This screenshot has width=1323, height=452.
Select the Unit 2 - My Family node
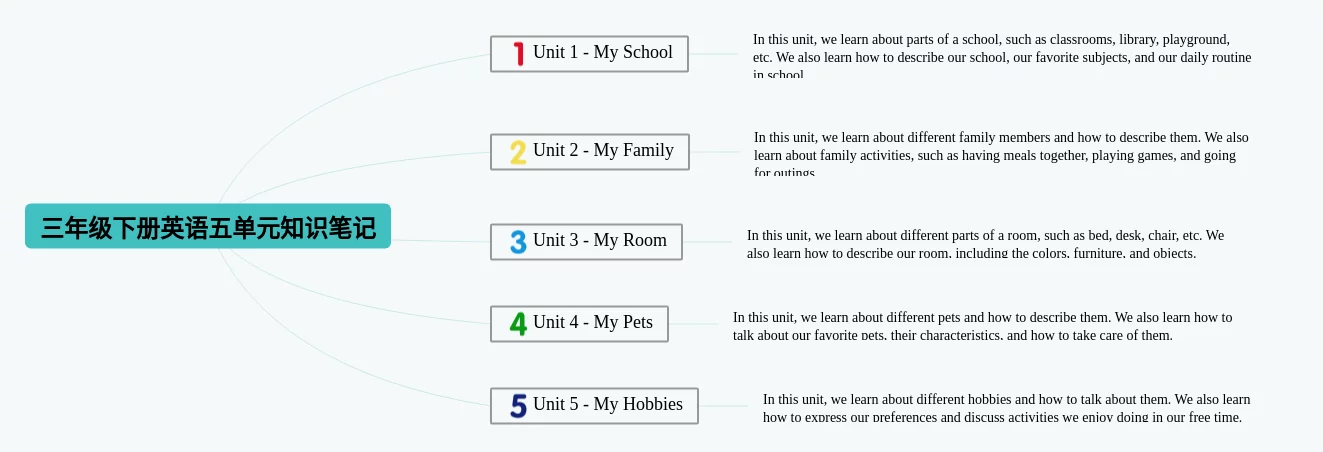click(x=590, y=152)
